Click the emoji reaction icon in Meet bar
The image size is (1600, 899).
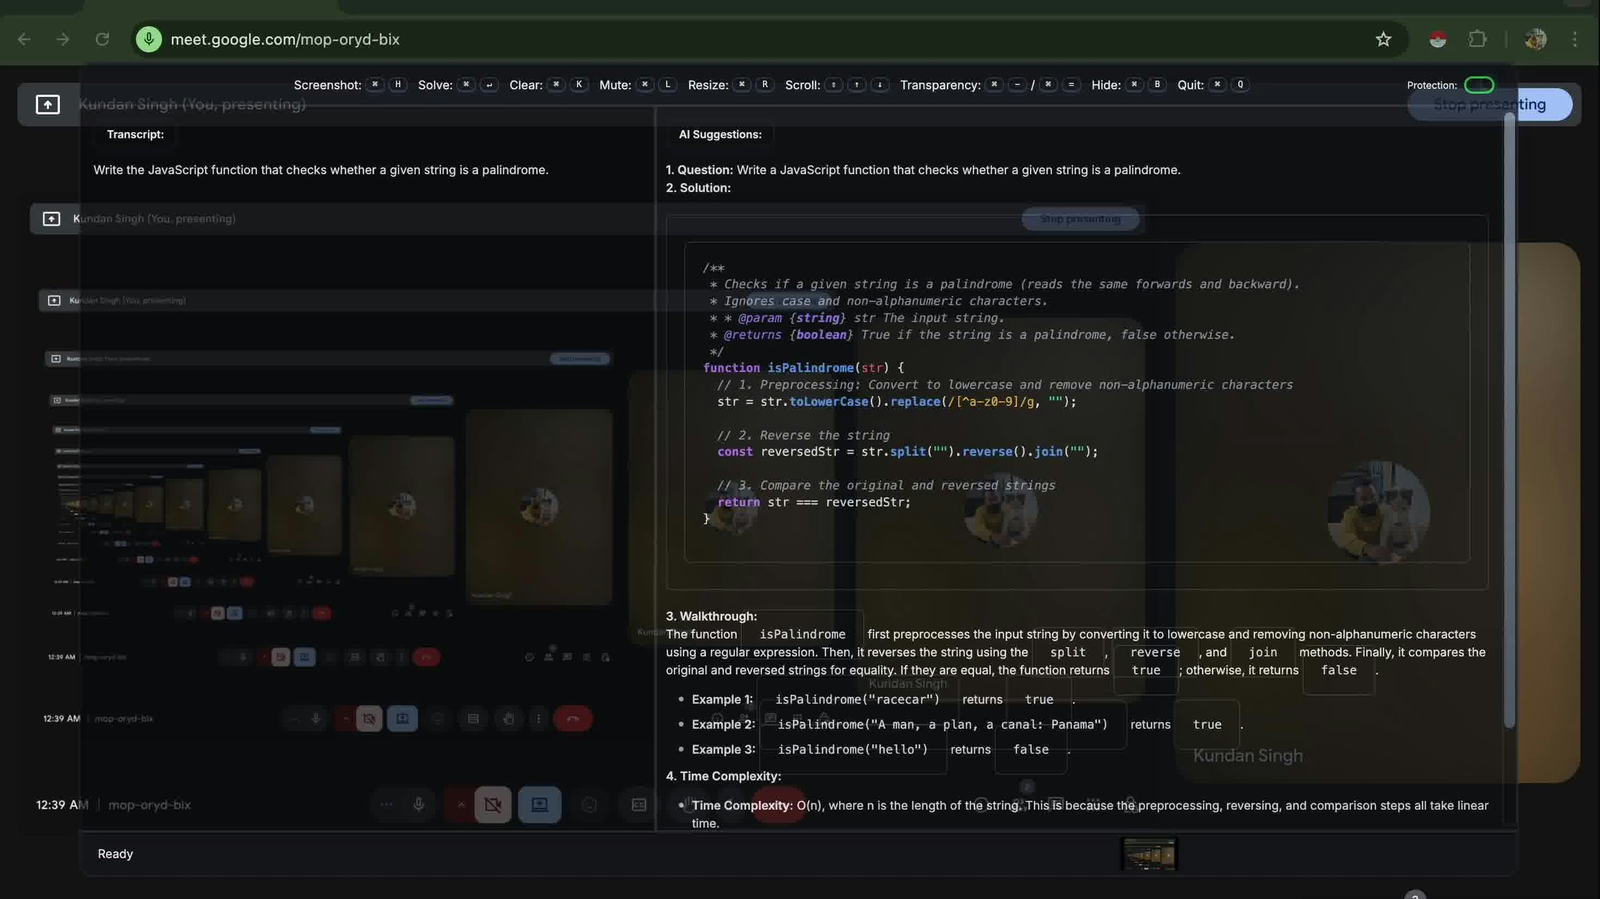pos(589,804)
